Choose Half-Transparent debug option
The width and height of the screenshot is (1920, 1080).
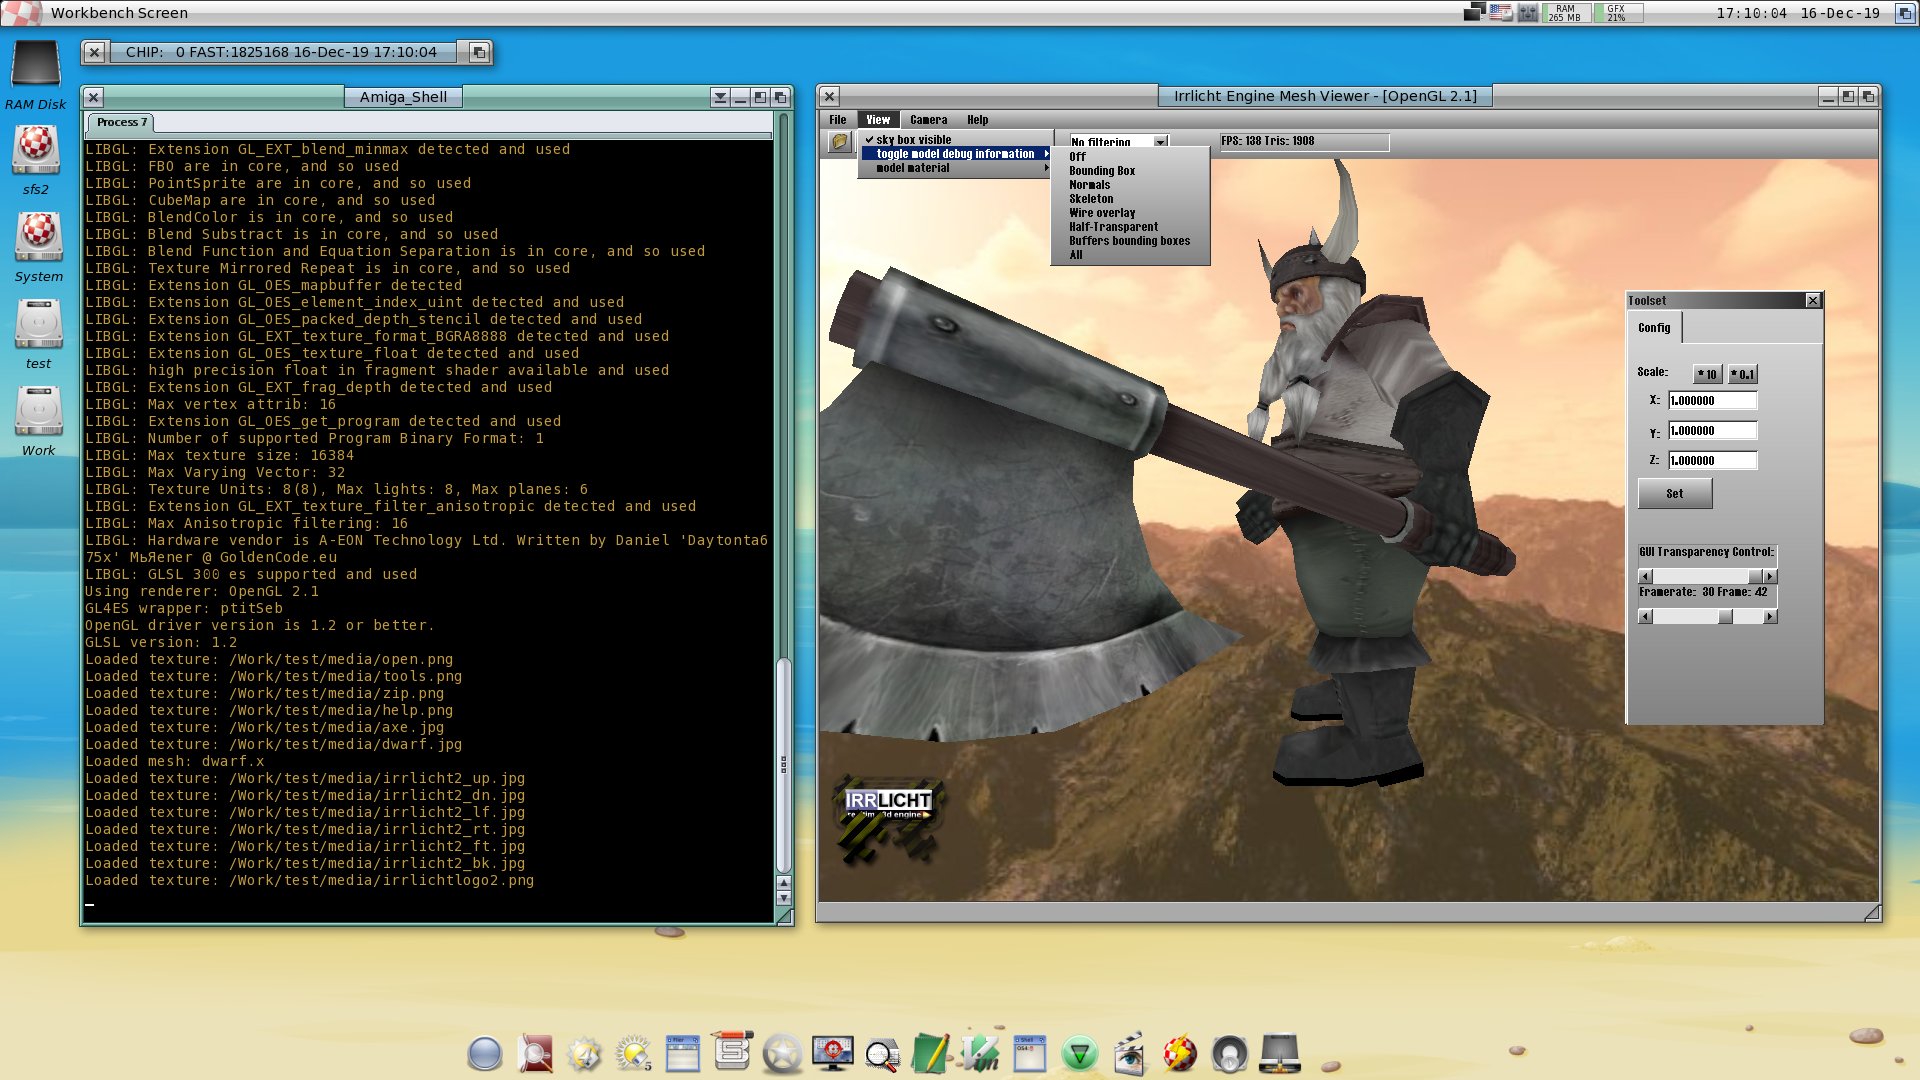pos(1130,227)
